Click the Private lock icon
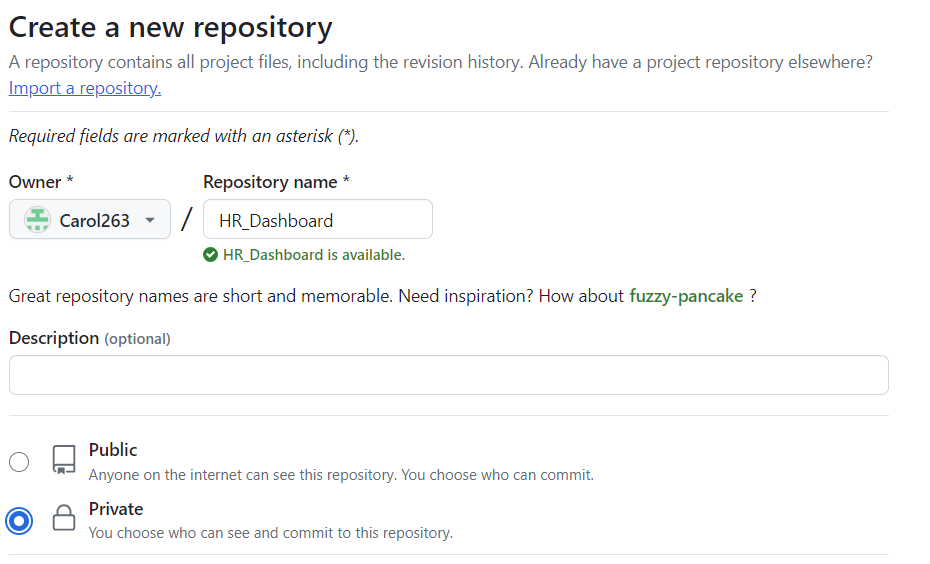 [64, 518]
